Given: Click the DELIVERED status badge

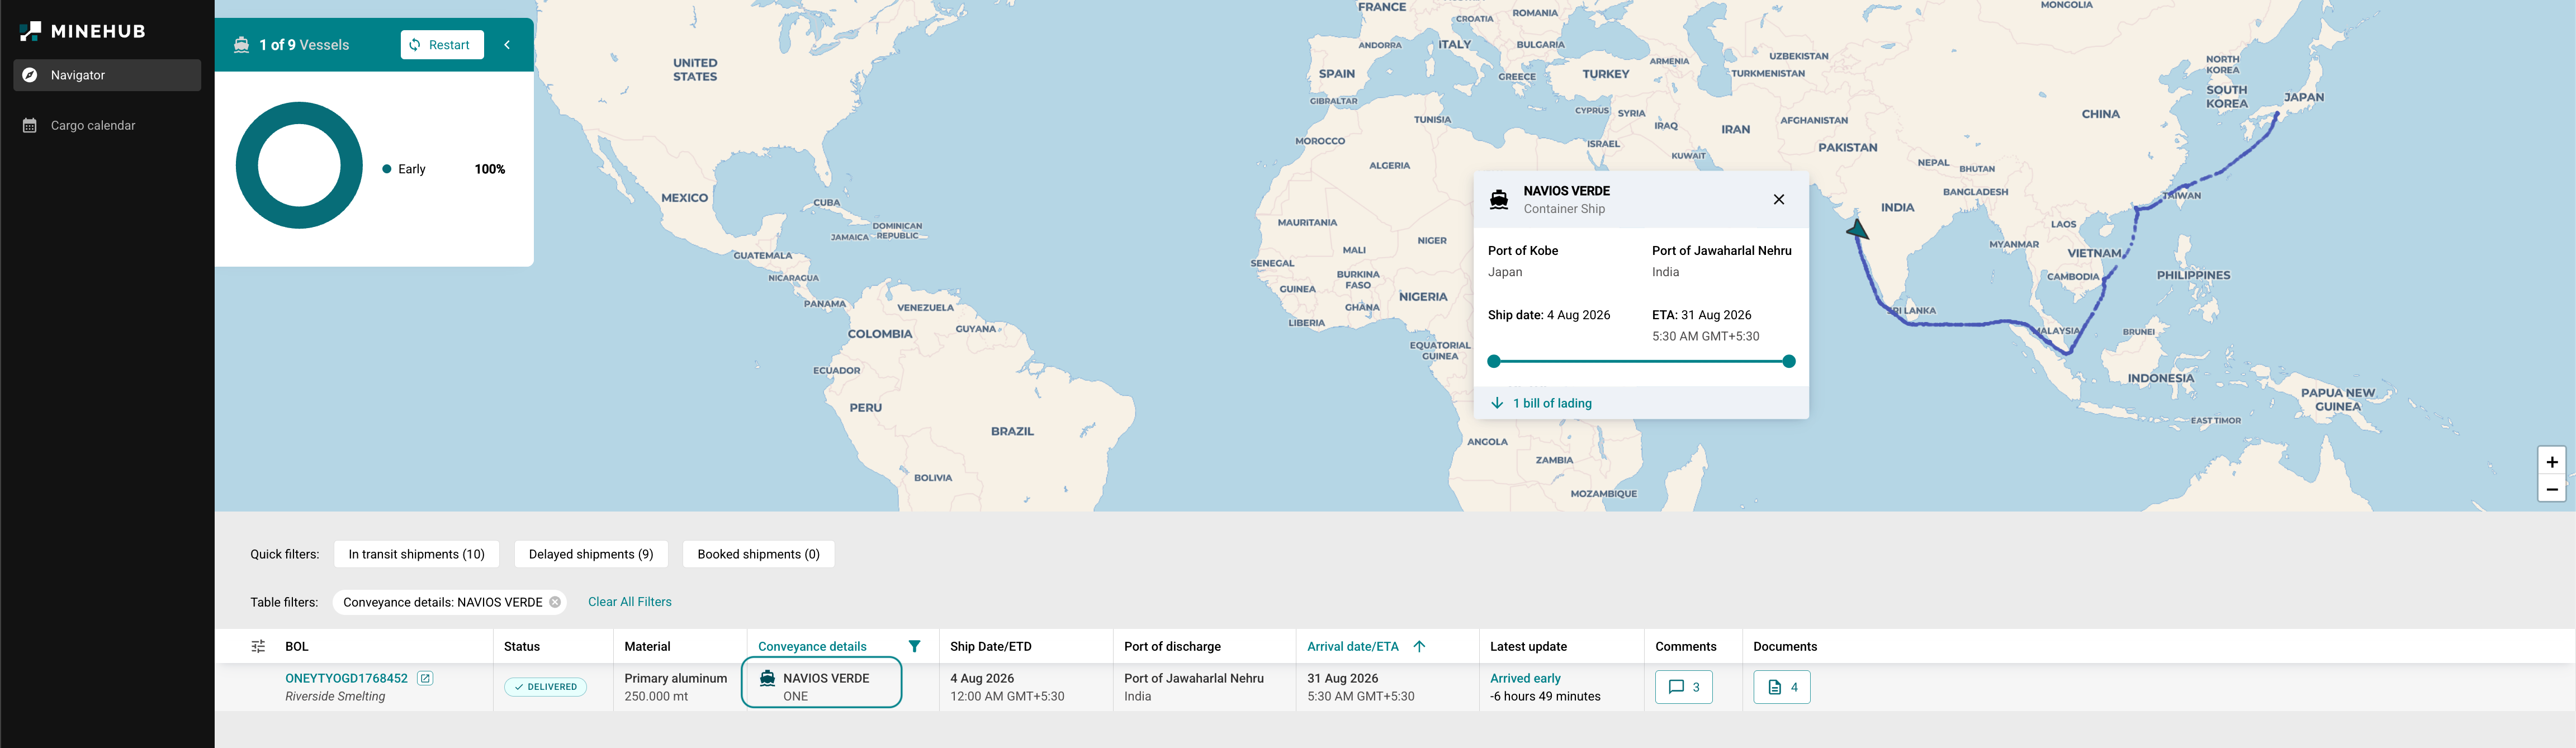Looking at the screenshot, I should [545, 687].
